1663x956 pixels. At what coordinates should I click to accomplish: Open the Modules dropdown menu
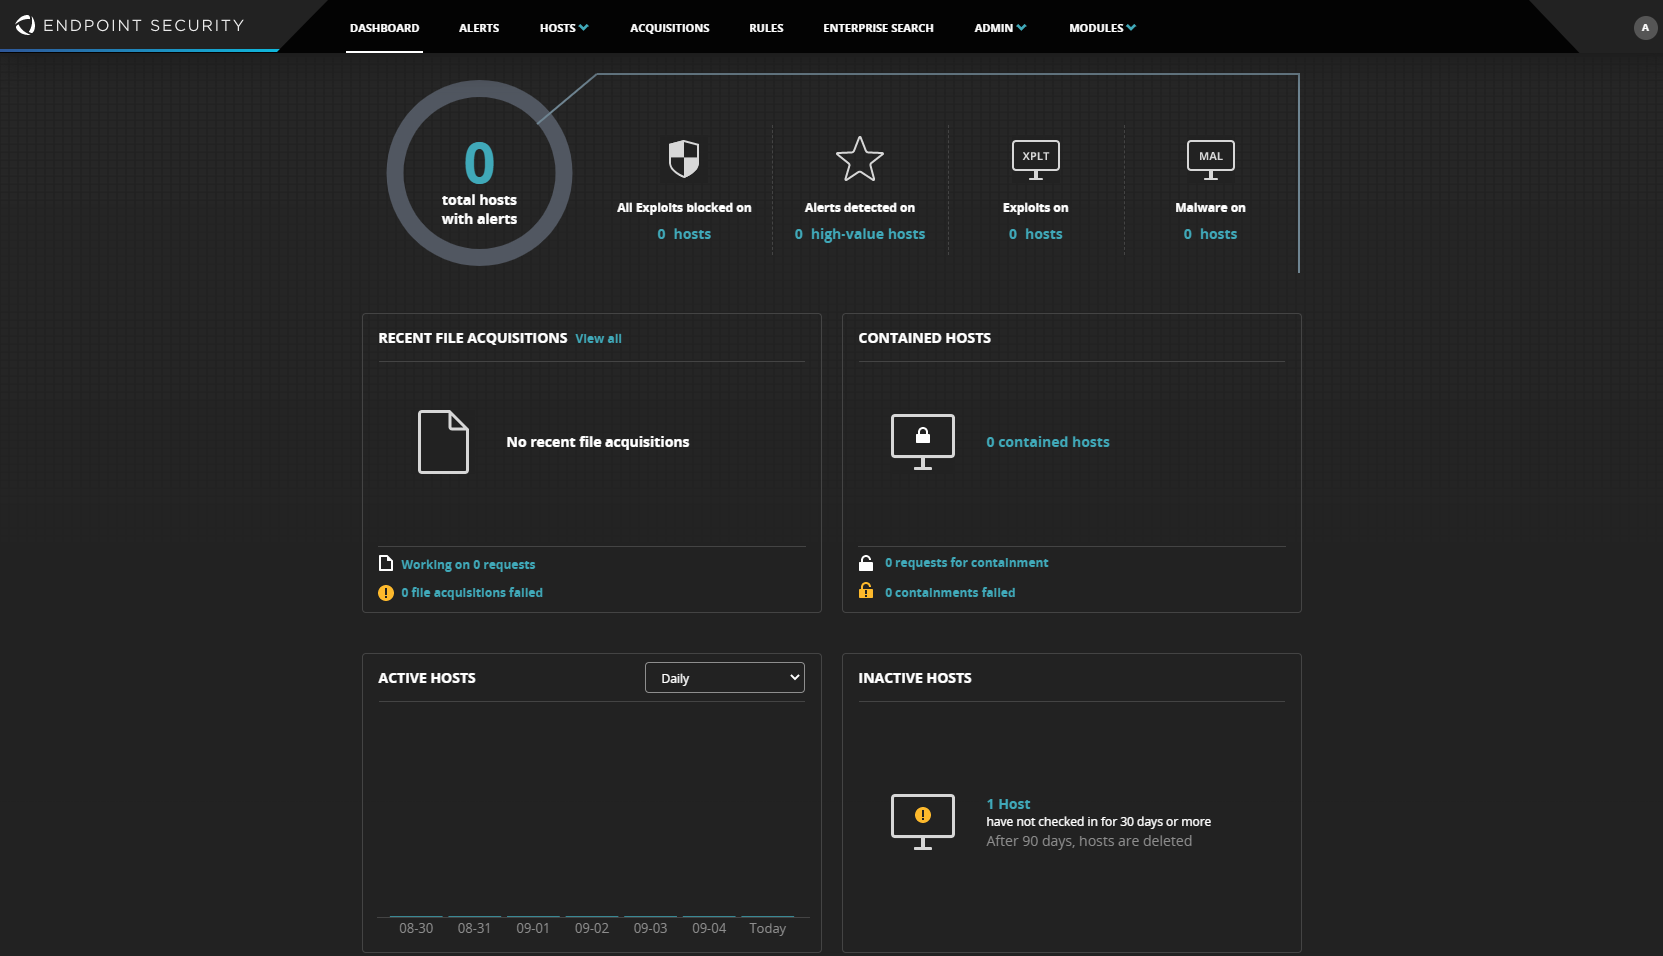1102,28
